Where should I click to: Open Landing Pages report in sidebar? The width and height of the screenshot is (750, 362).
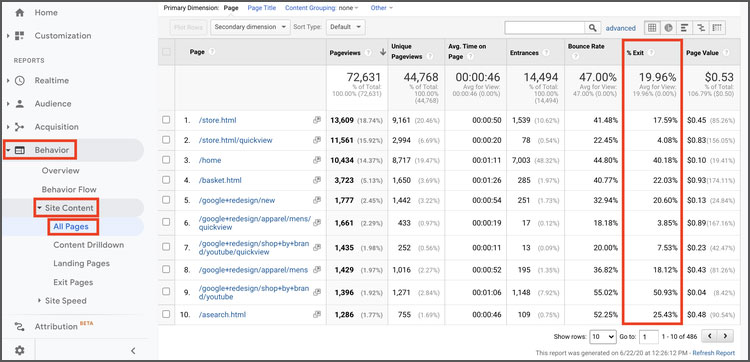[x=81, y=263]
